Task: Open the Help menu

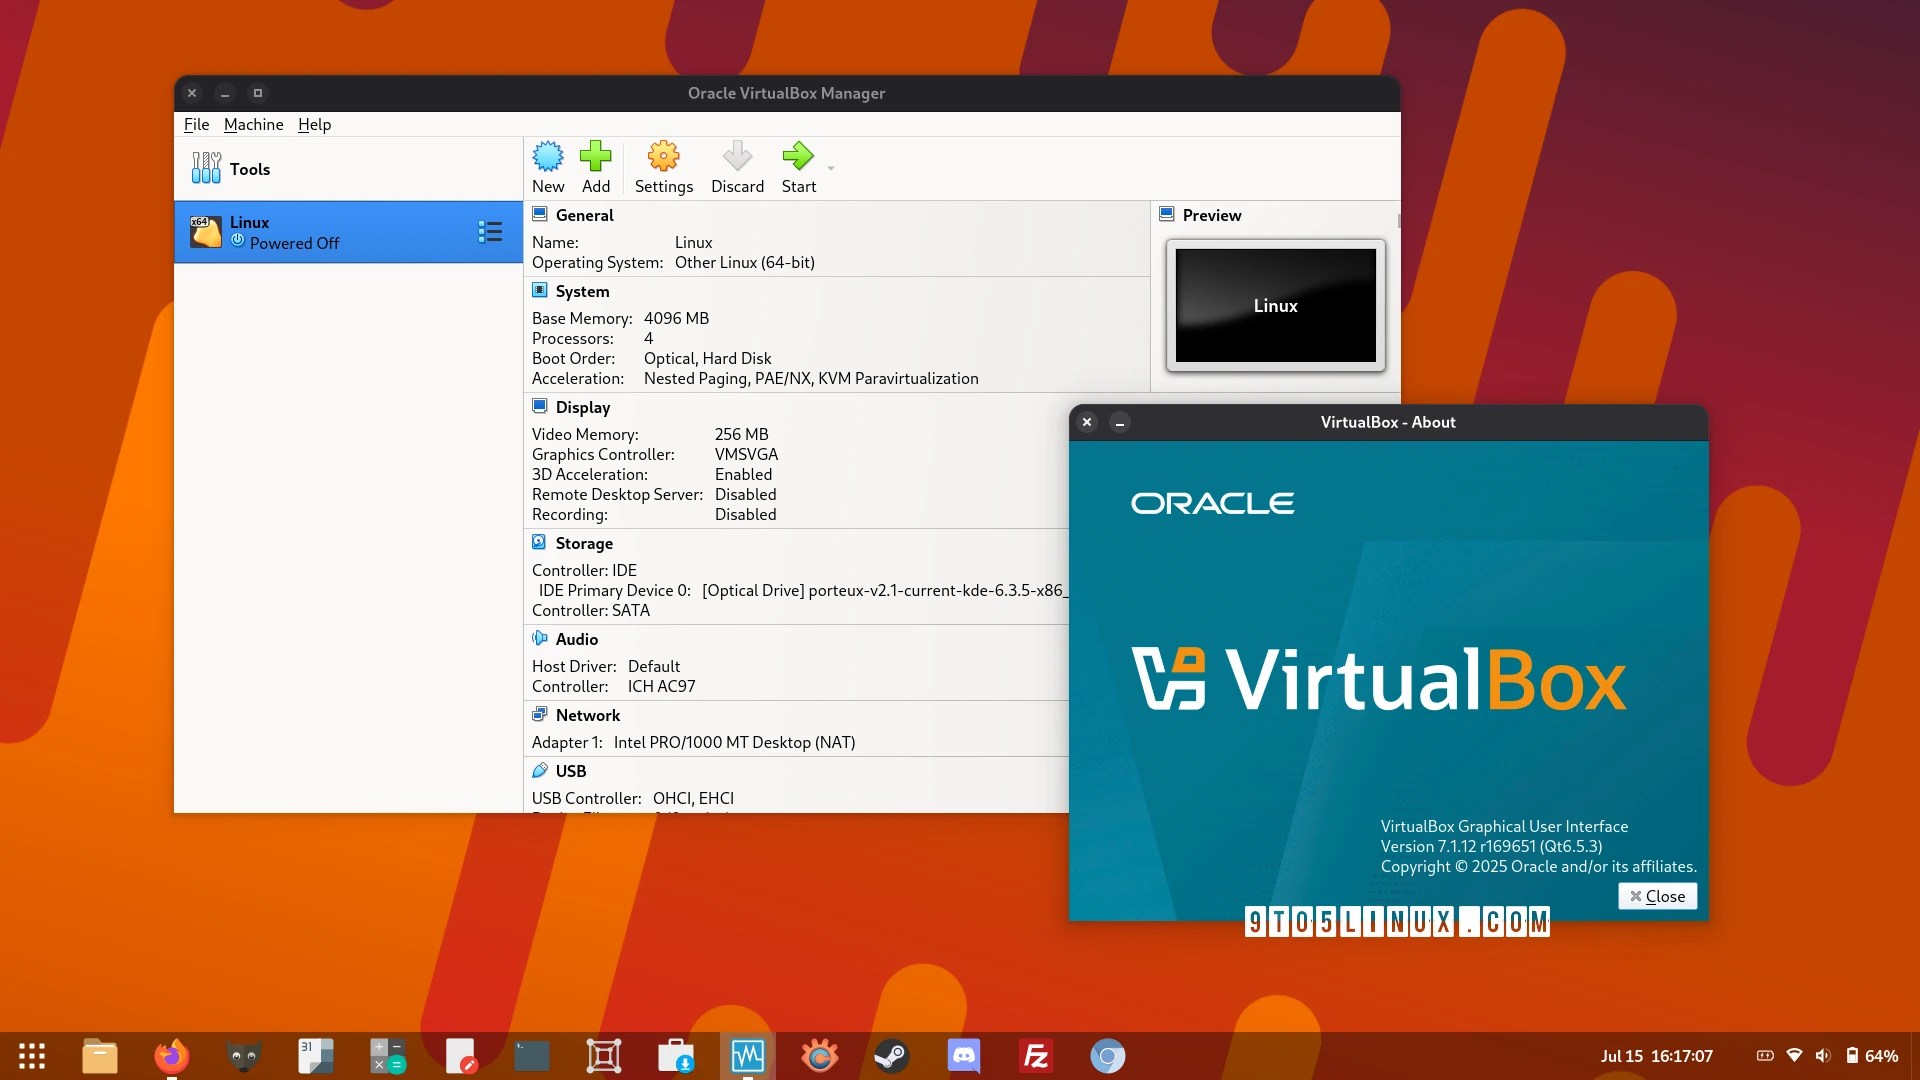Action: (314, 124)
